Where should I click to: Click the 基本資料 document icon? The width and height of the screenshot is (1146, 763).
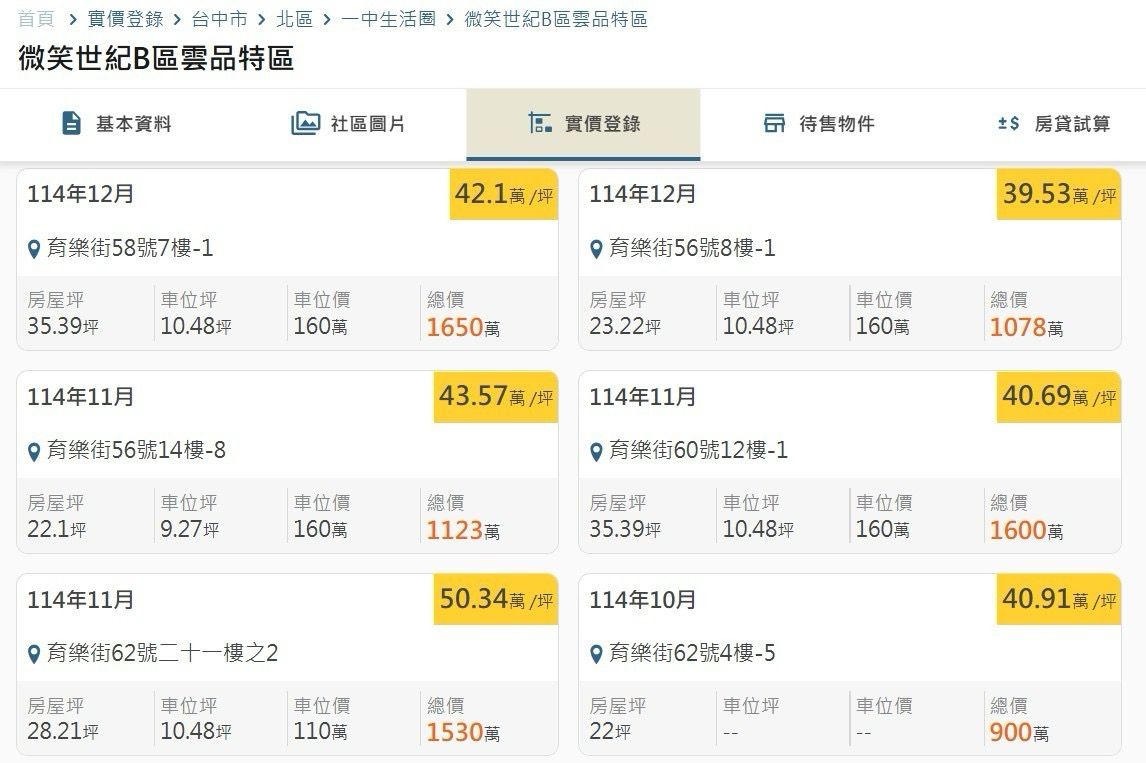(71, 123)
